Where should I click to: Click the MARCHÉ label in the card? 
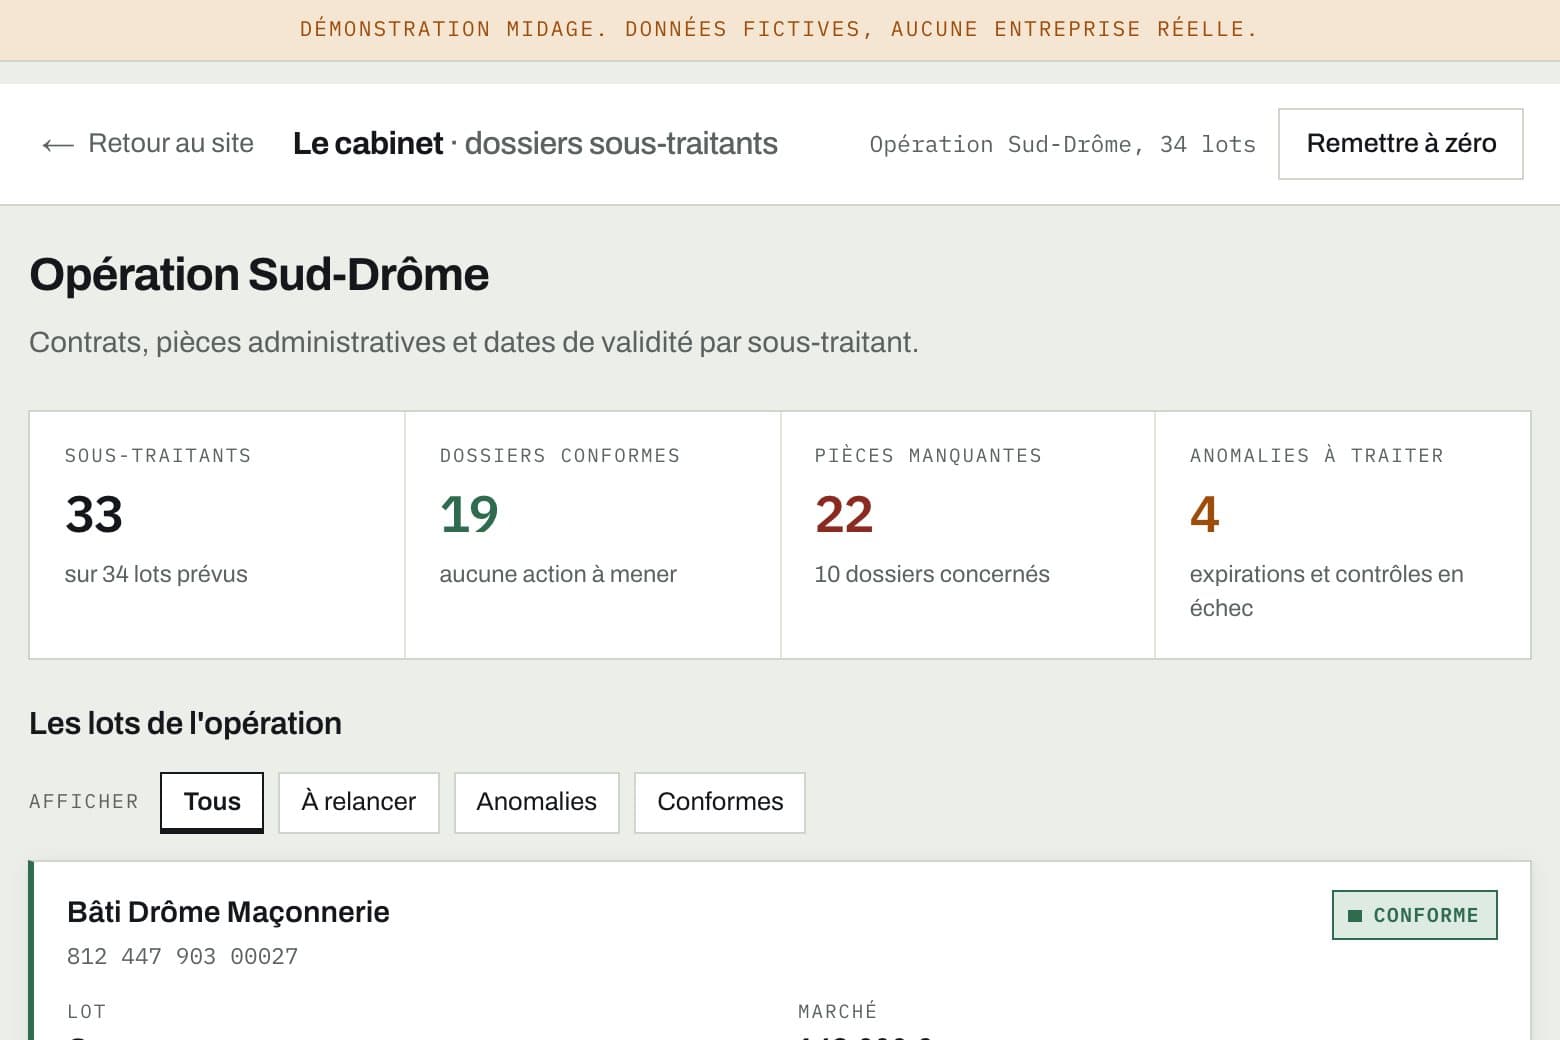[838, 1012]
